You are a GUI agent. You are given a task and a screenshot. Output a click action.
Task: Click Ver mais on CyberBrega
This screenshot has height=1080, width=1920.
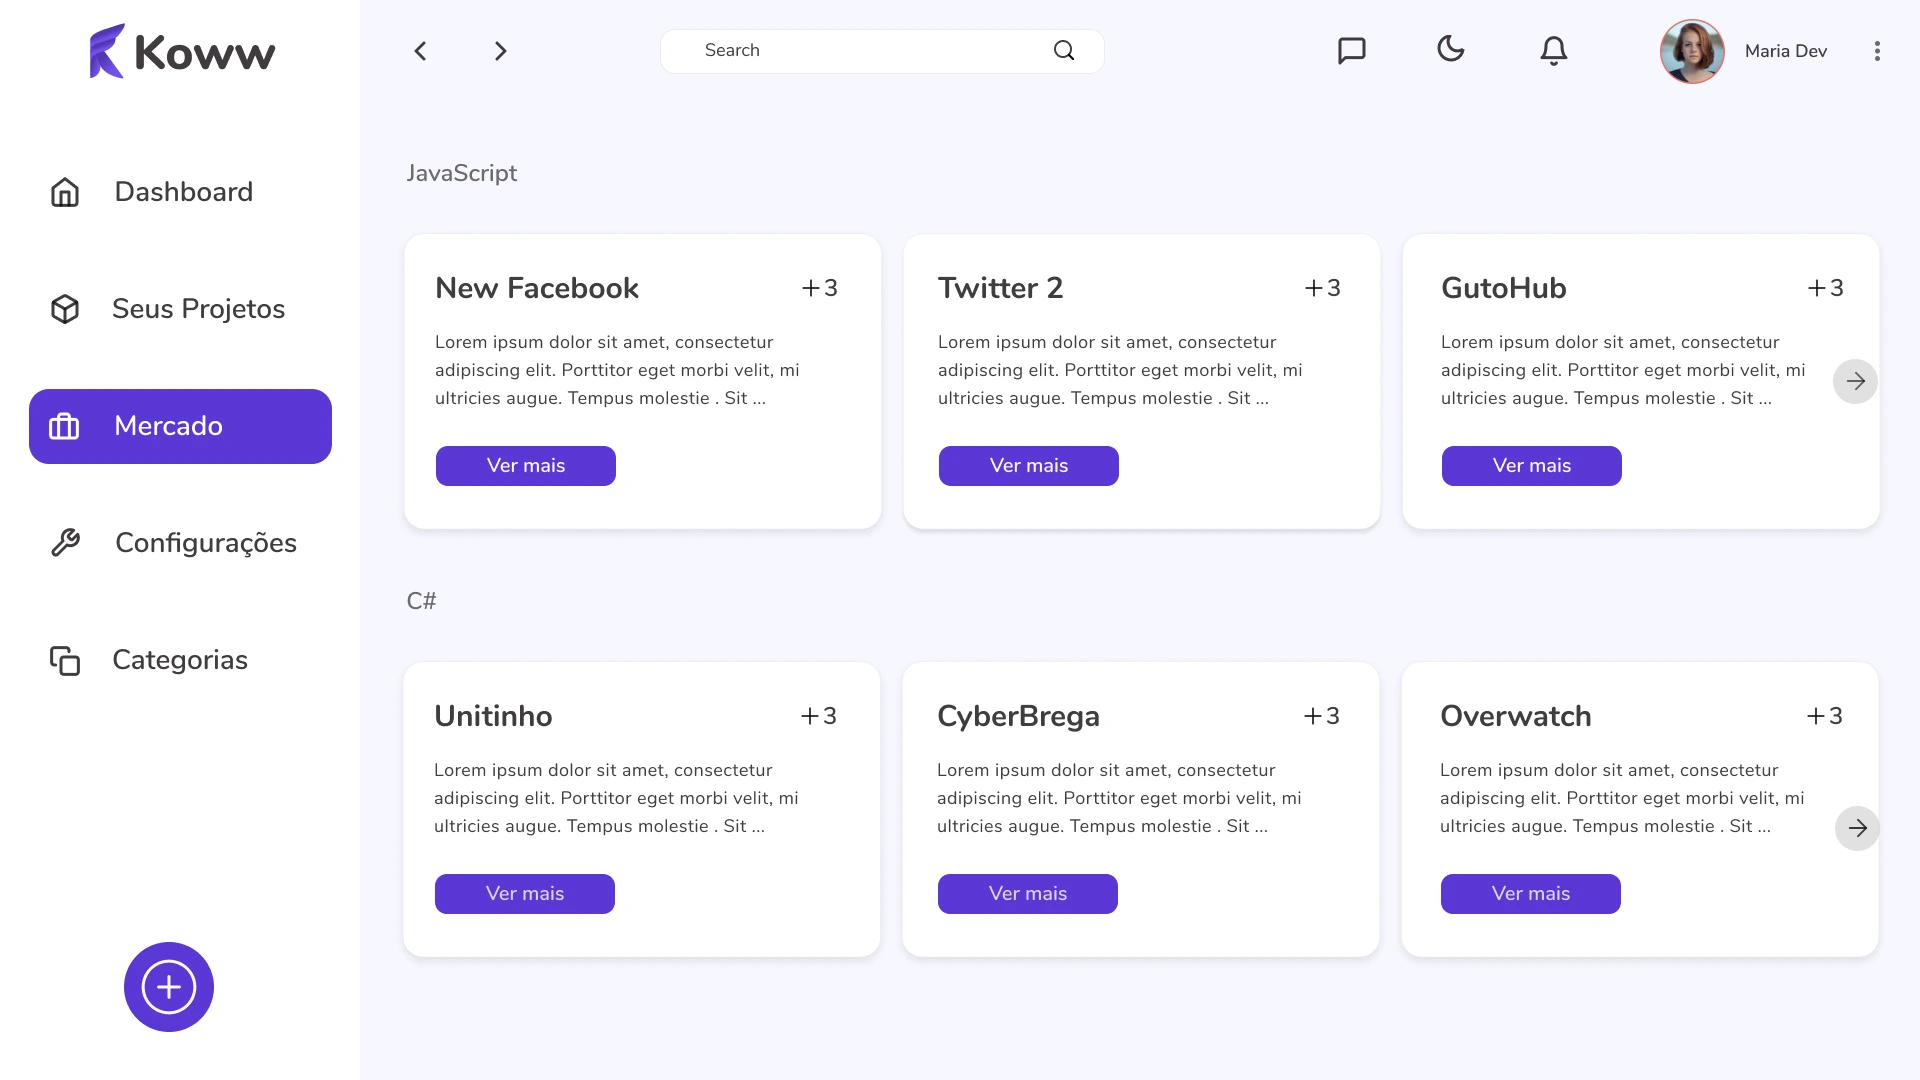1027,894
